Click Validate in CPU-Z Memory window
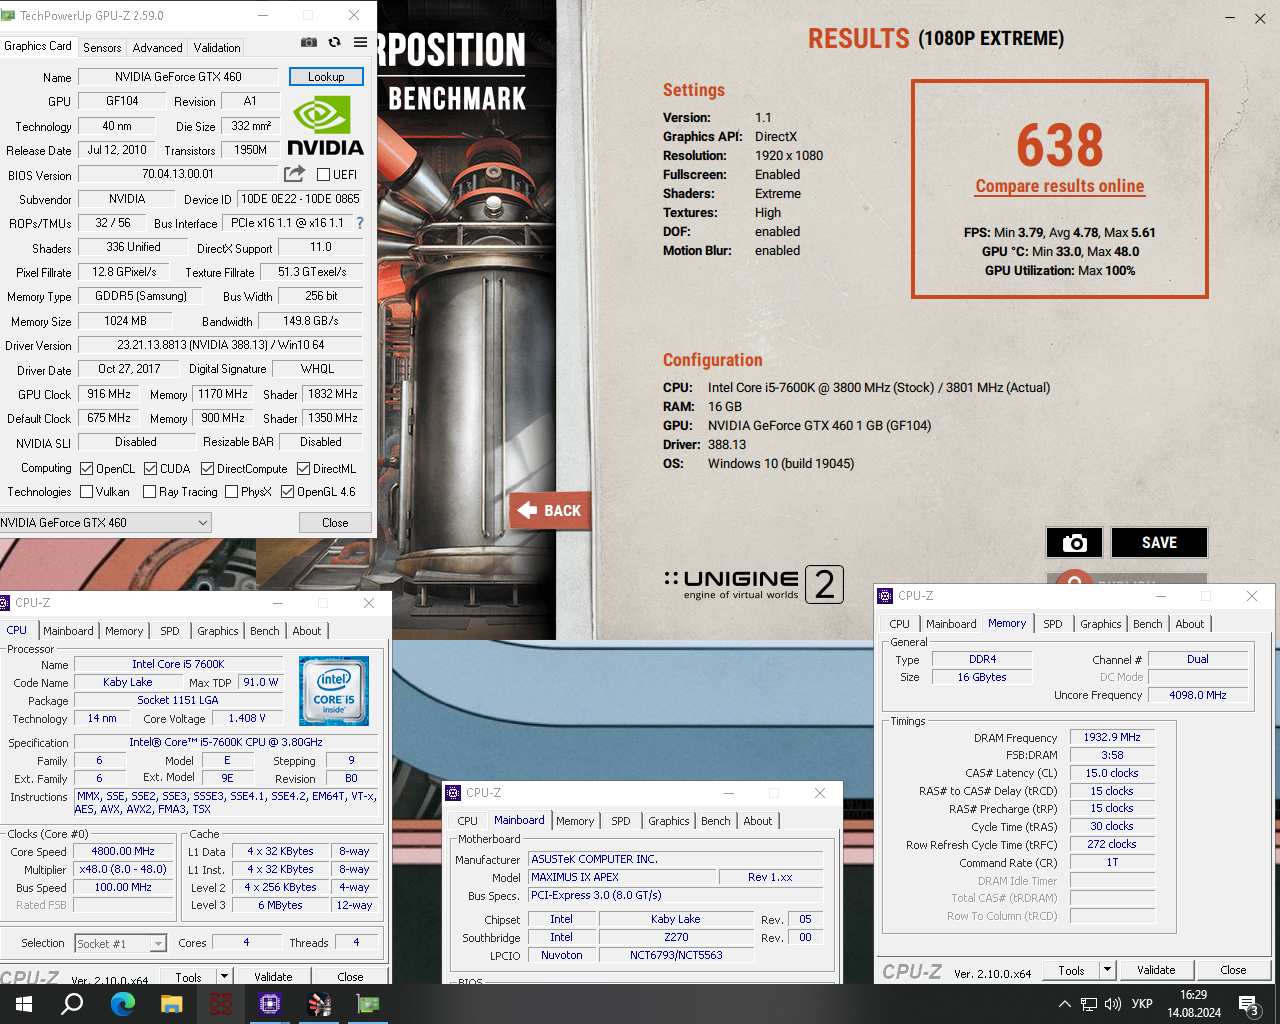 point(1156,970)
